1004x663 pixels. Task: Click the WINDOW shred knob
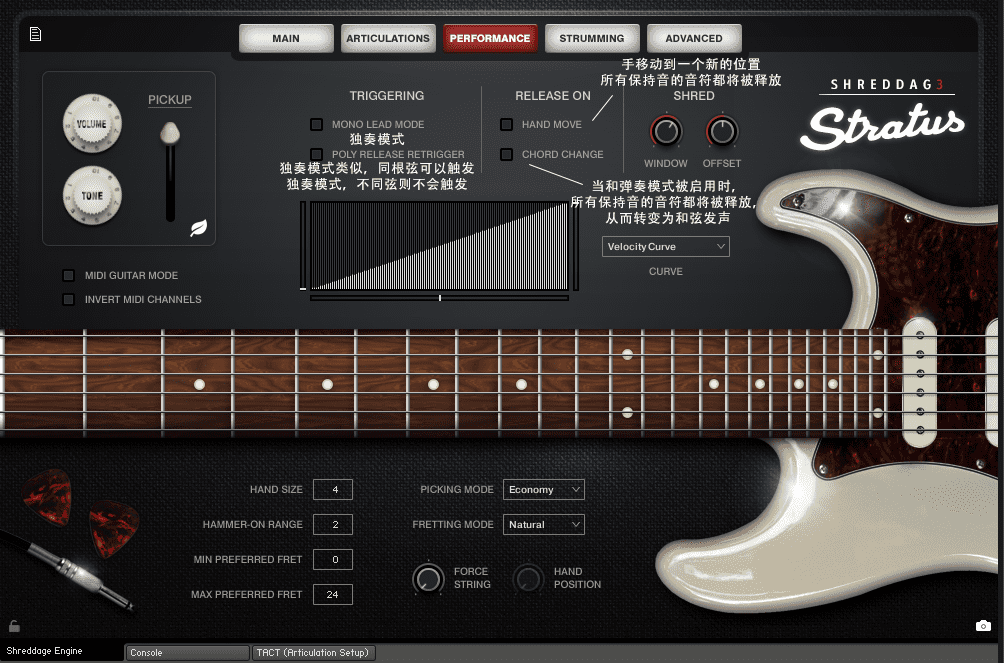point(666,132)
